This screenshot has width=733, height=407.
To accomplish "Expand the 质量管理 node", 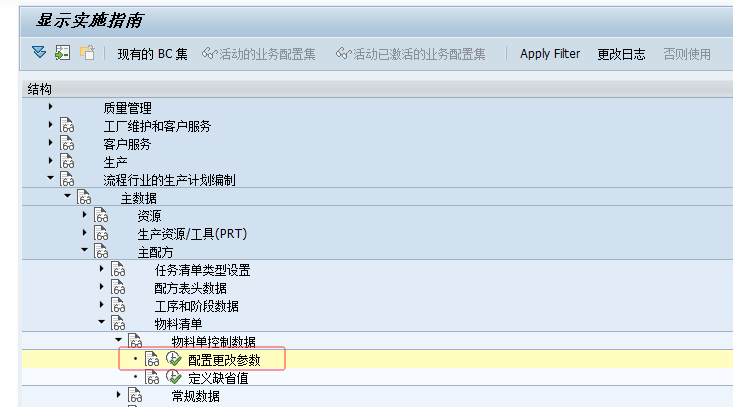I will pos(50,107).
